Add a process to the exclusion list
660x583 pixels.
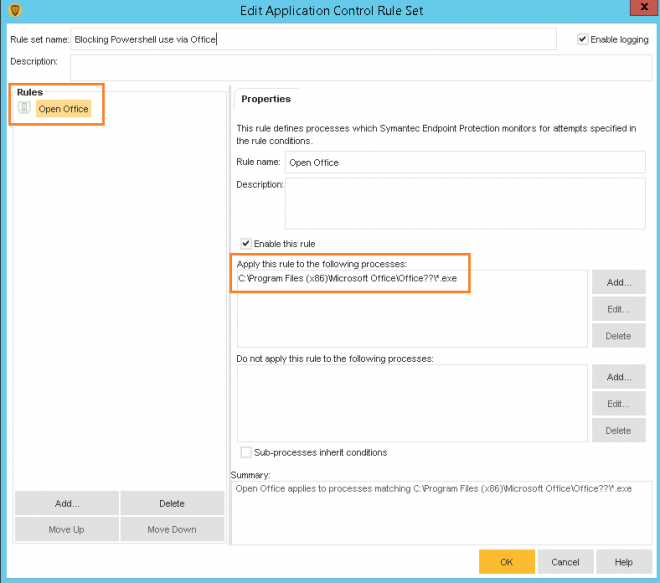(x=618, y=378)
